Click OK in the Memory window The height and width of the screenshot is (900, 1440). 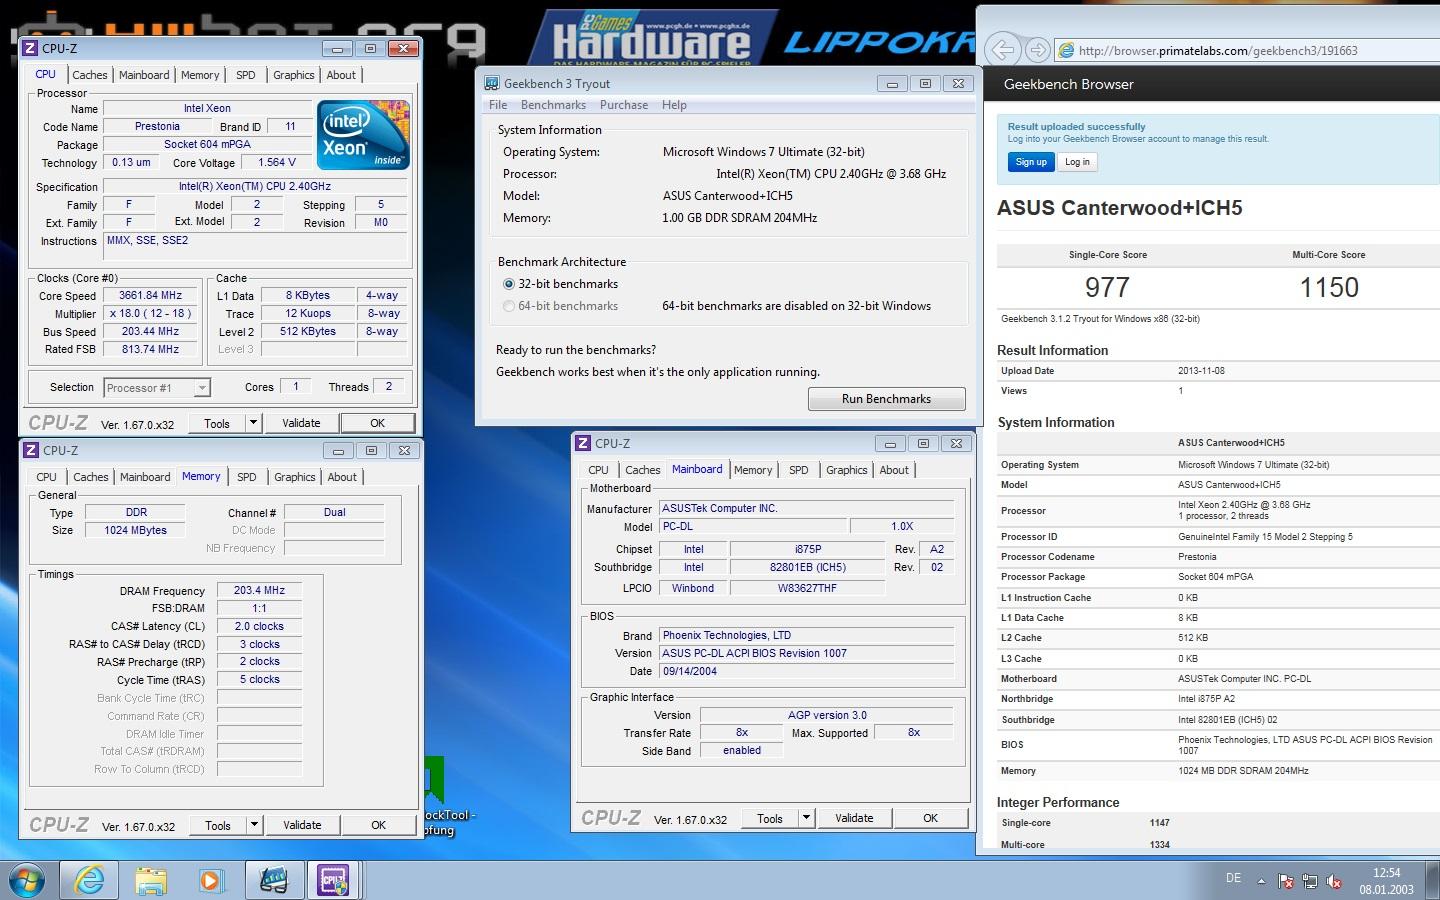point(378,825)
